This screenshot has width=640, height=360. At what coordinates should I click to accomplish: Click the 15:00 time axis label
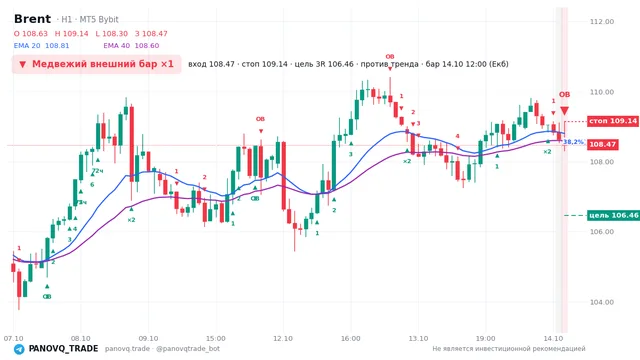click(x=216, y=338)
